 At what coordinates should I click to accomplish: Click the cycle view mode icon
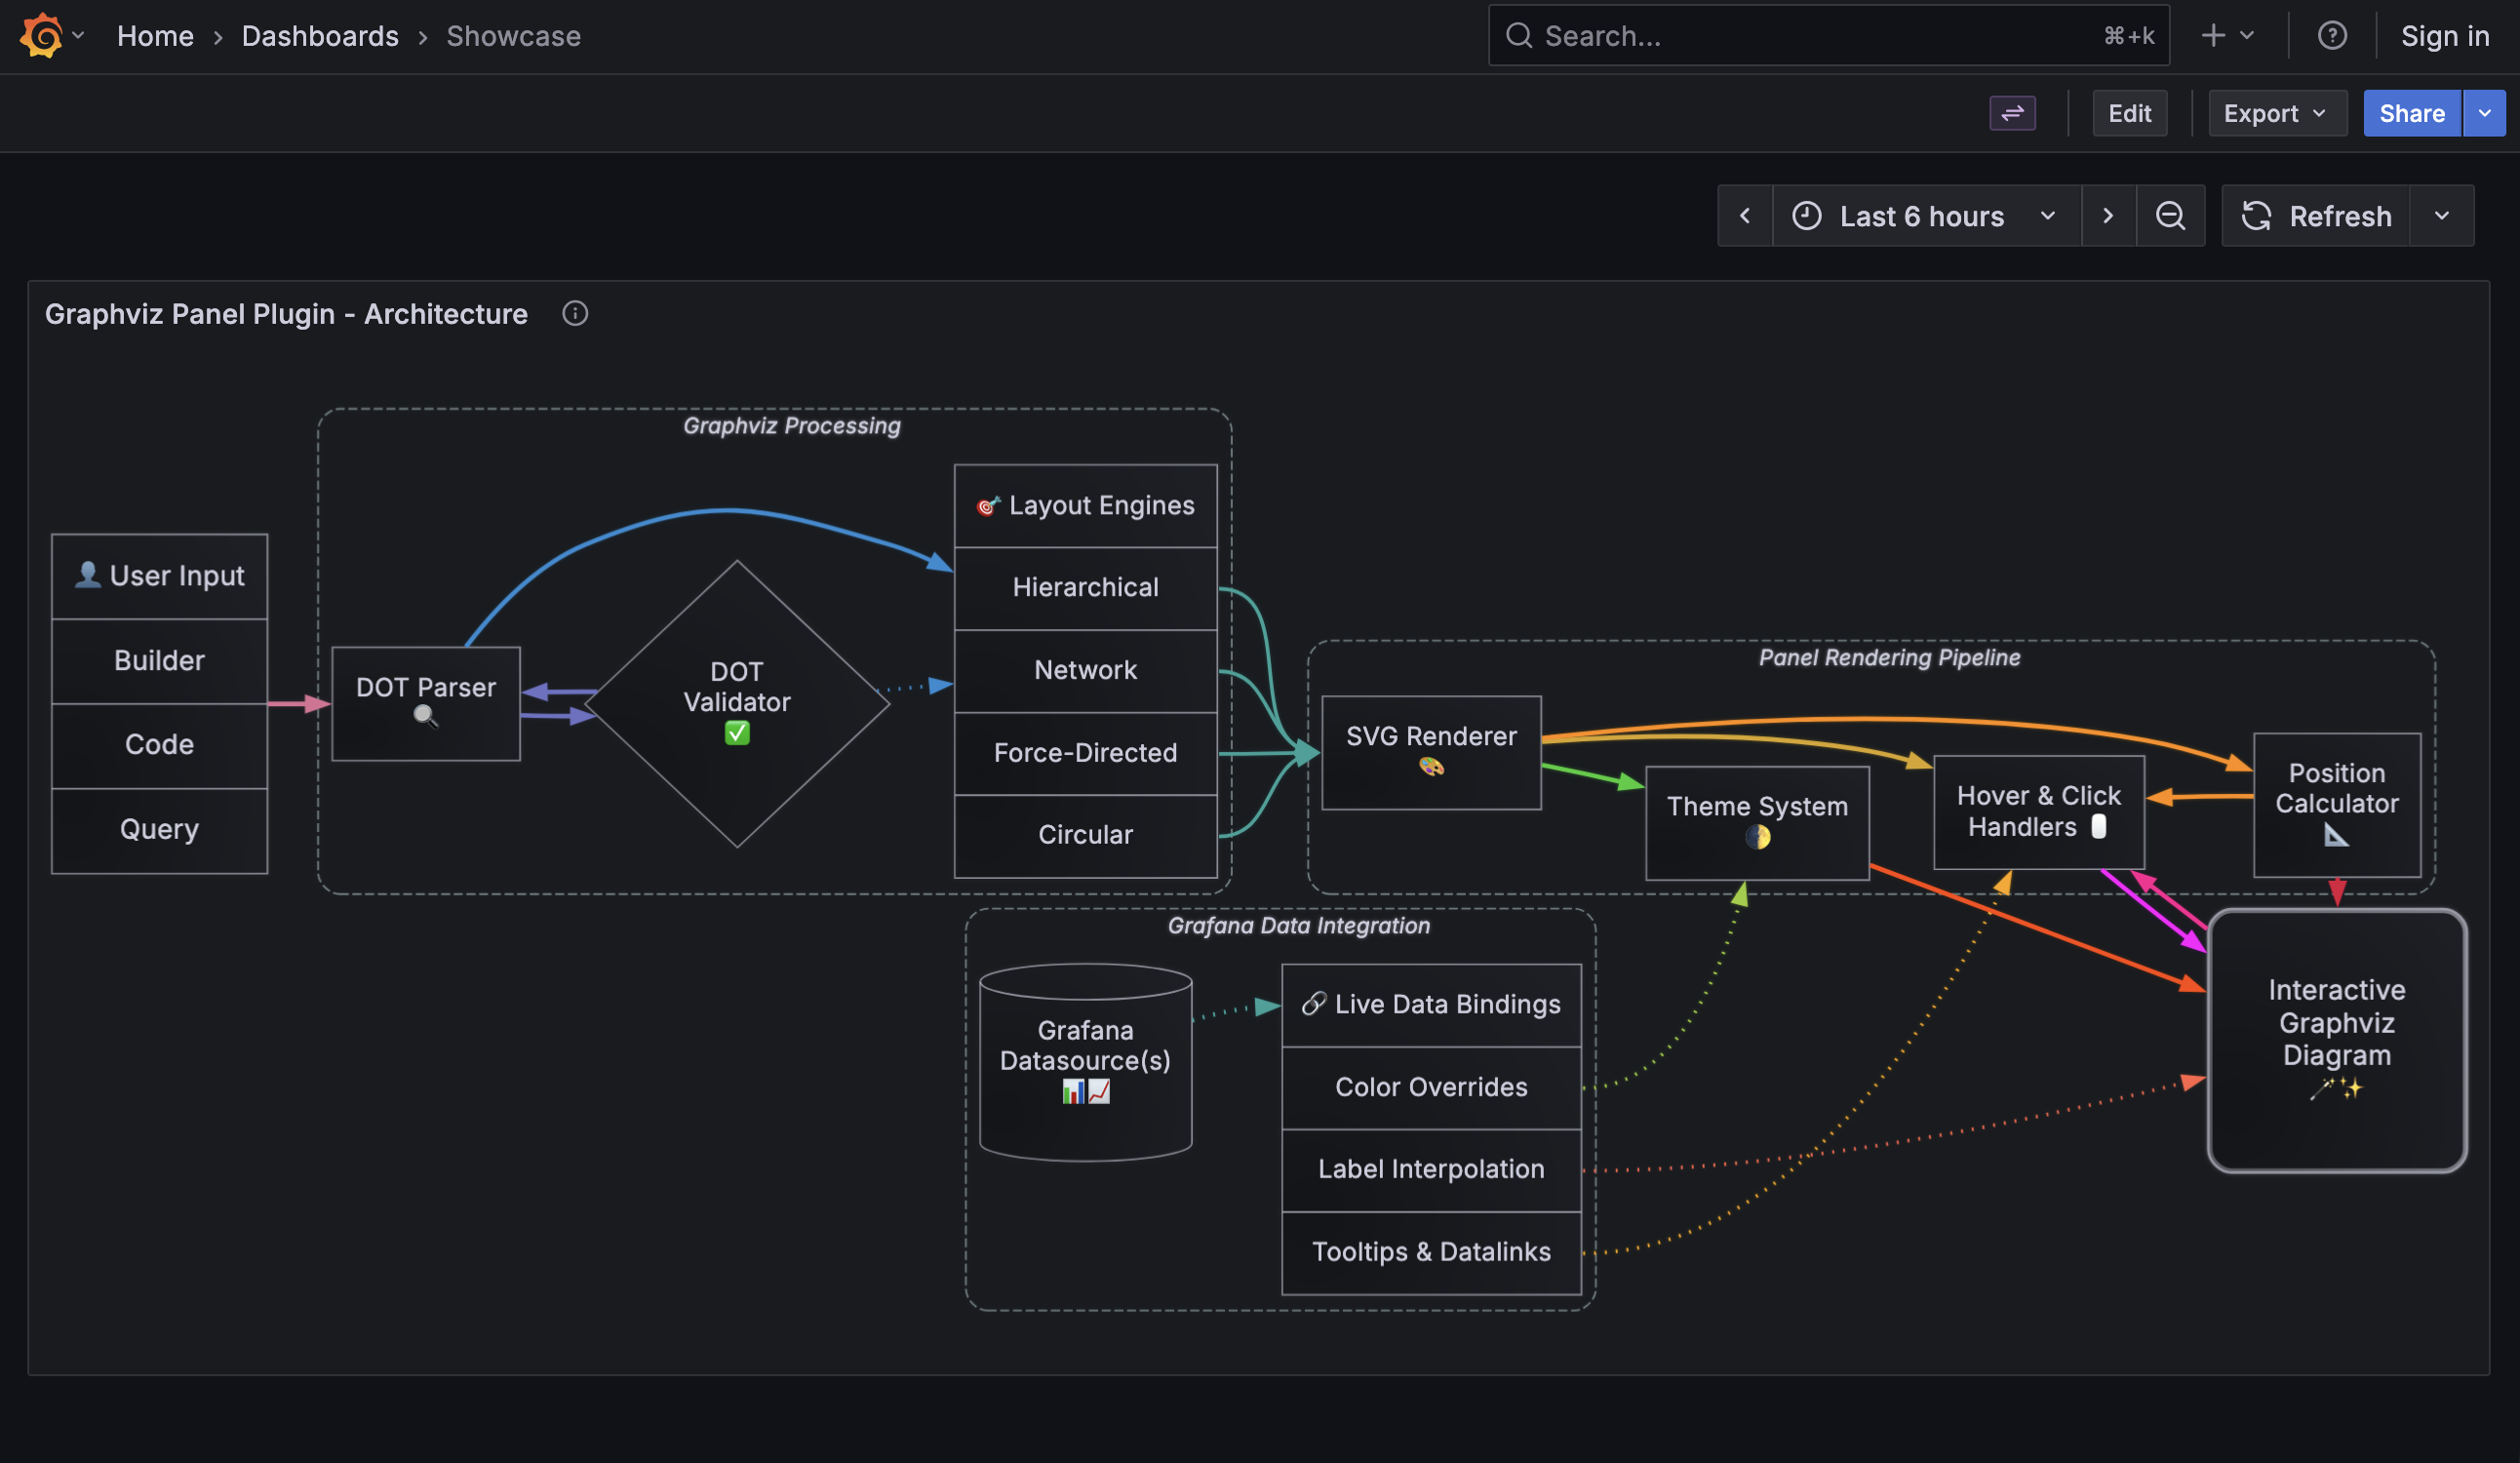2013,113
